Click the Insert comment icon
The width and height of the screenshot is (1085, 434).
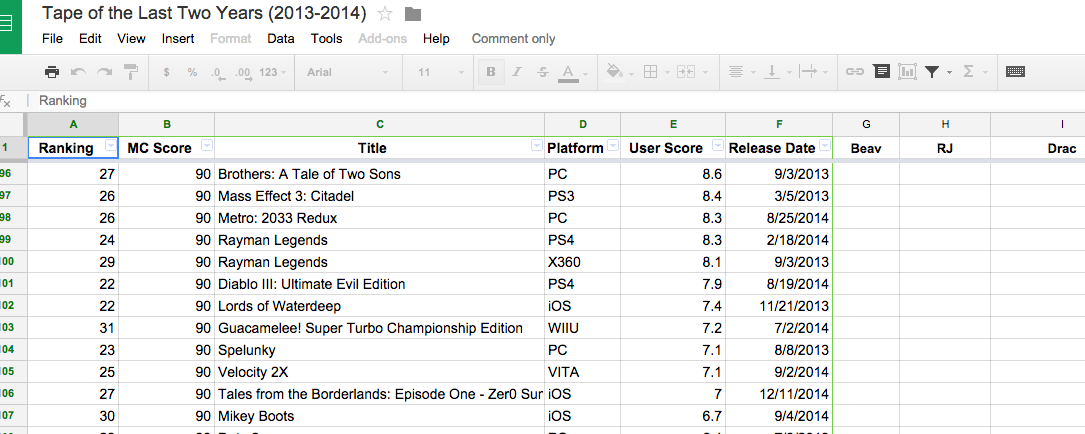[881, 71]
